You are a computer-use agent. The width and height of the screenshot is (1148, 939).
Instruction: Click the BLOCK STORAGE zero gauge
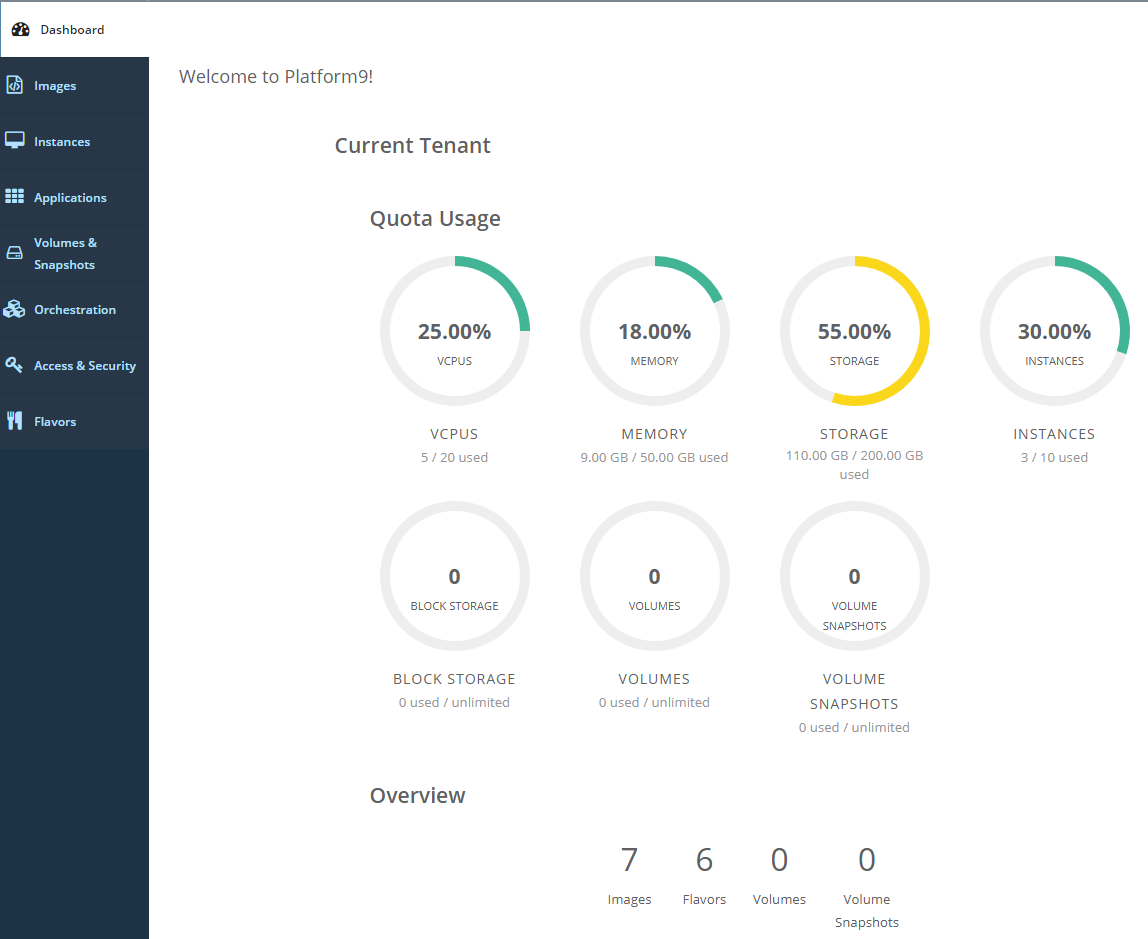click(x=455, y=576)
